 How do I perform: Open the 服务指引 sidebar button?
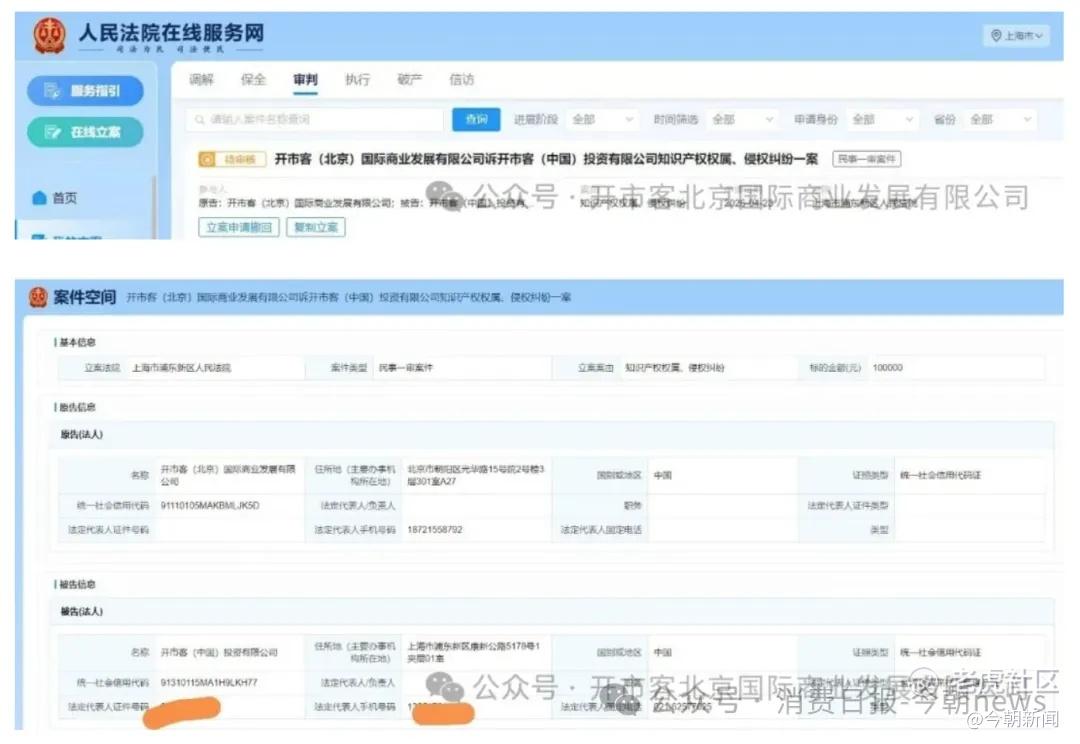tap(85, 91)
